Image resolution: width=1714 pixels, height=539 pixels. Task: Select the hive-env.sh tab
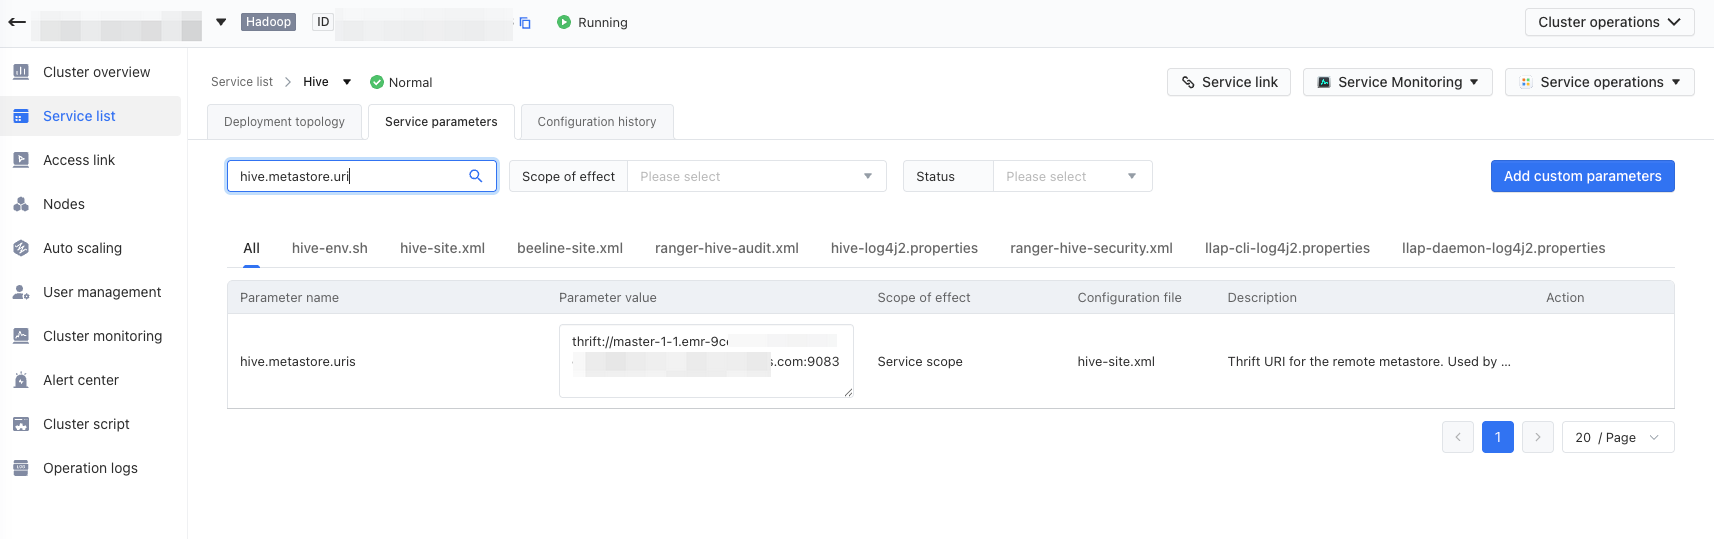click(x=330, y=248)
